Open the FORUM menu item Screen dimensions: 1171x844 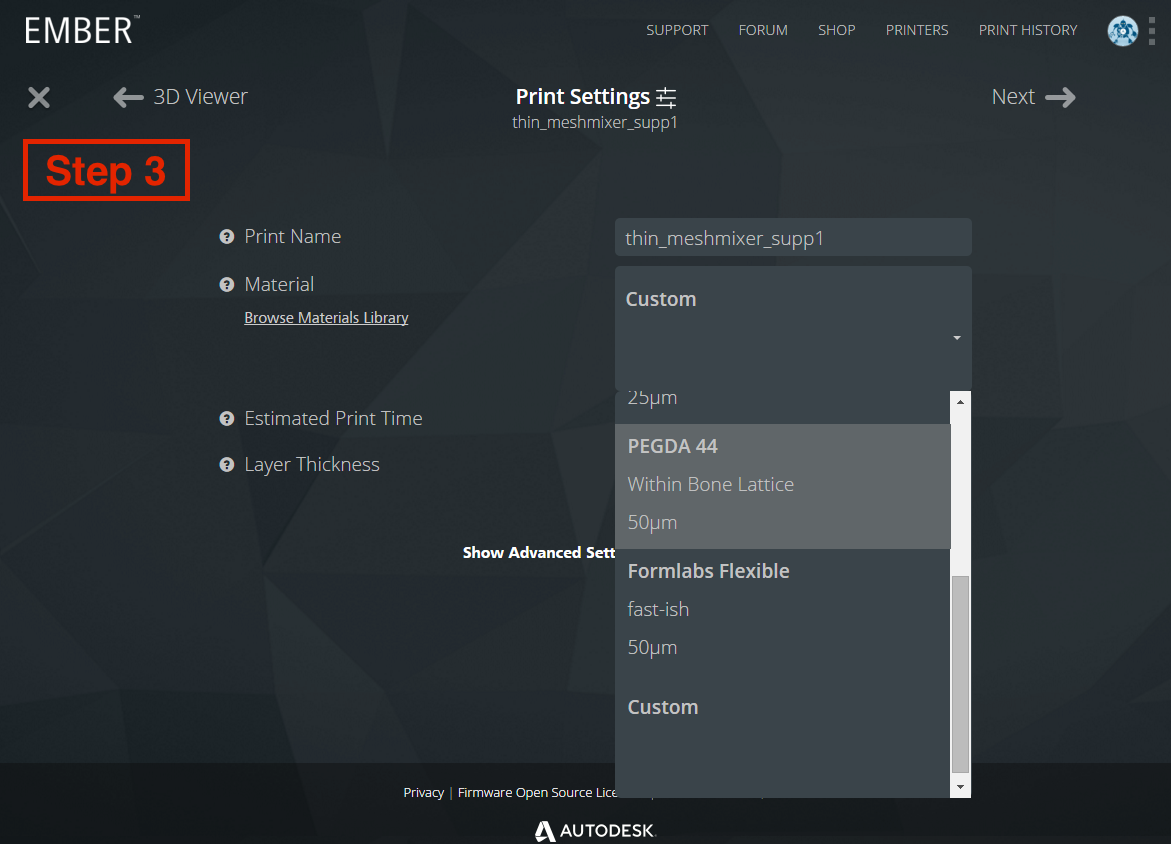click(x=763, y=30)
